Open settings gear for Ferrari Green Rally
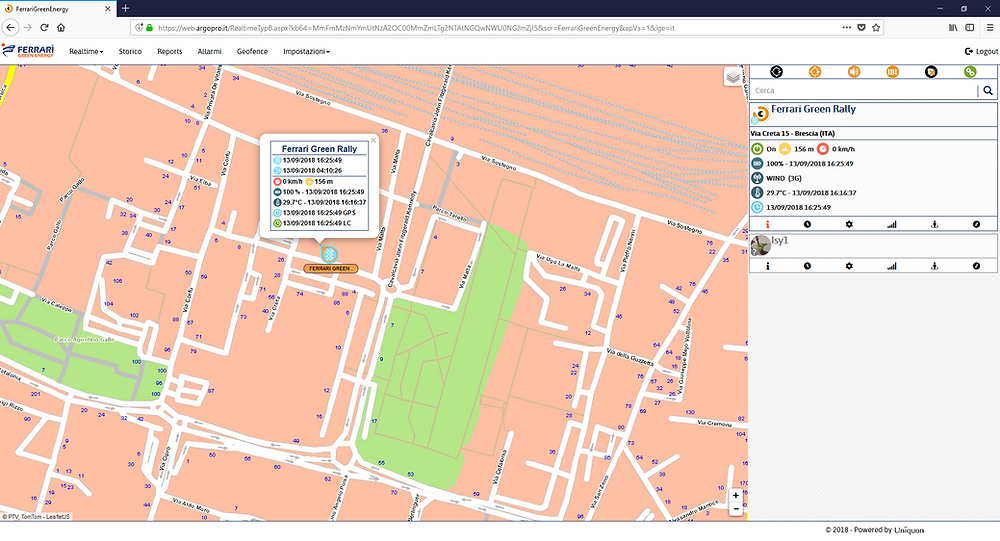This screenshot has width=1000, height=541. (x=849, y=225)
